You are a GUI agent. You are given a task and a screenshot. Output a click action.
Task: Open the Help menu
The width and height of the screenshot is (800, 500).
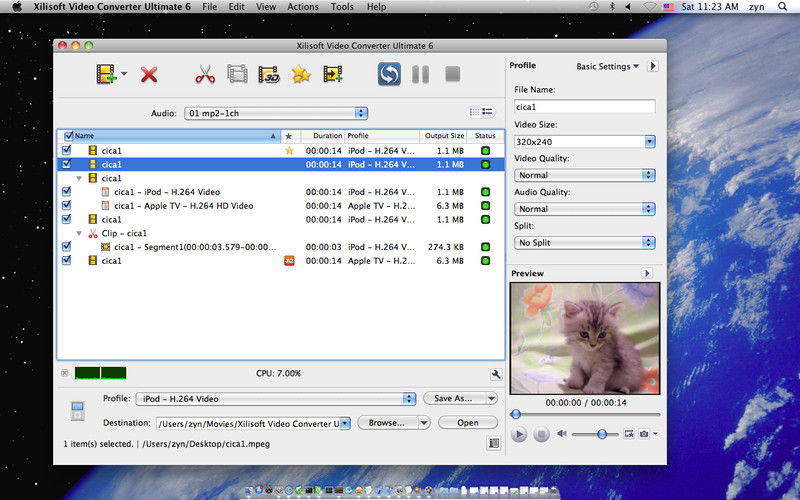(x=377, y=7)
